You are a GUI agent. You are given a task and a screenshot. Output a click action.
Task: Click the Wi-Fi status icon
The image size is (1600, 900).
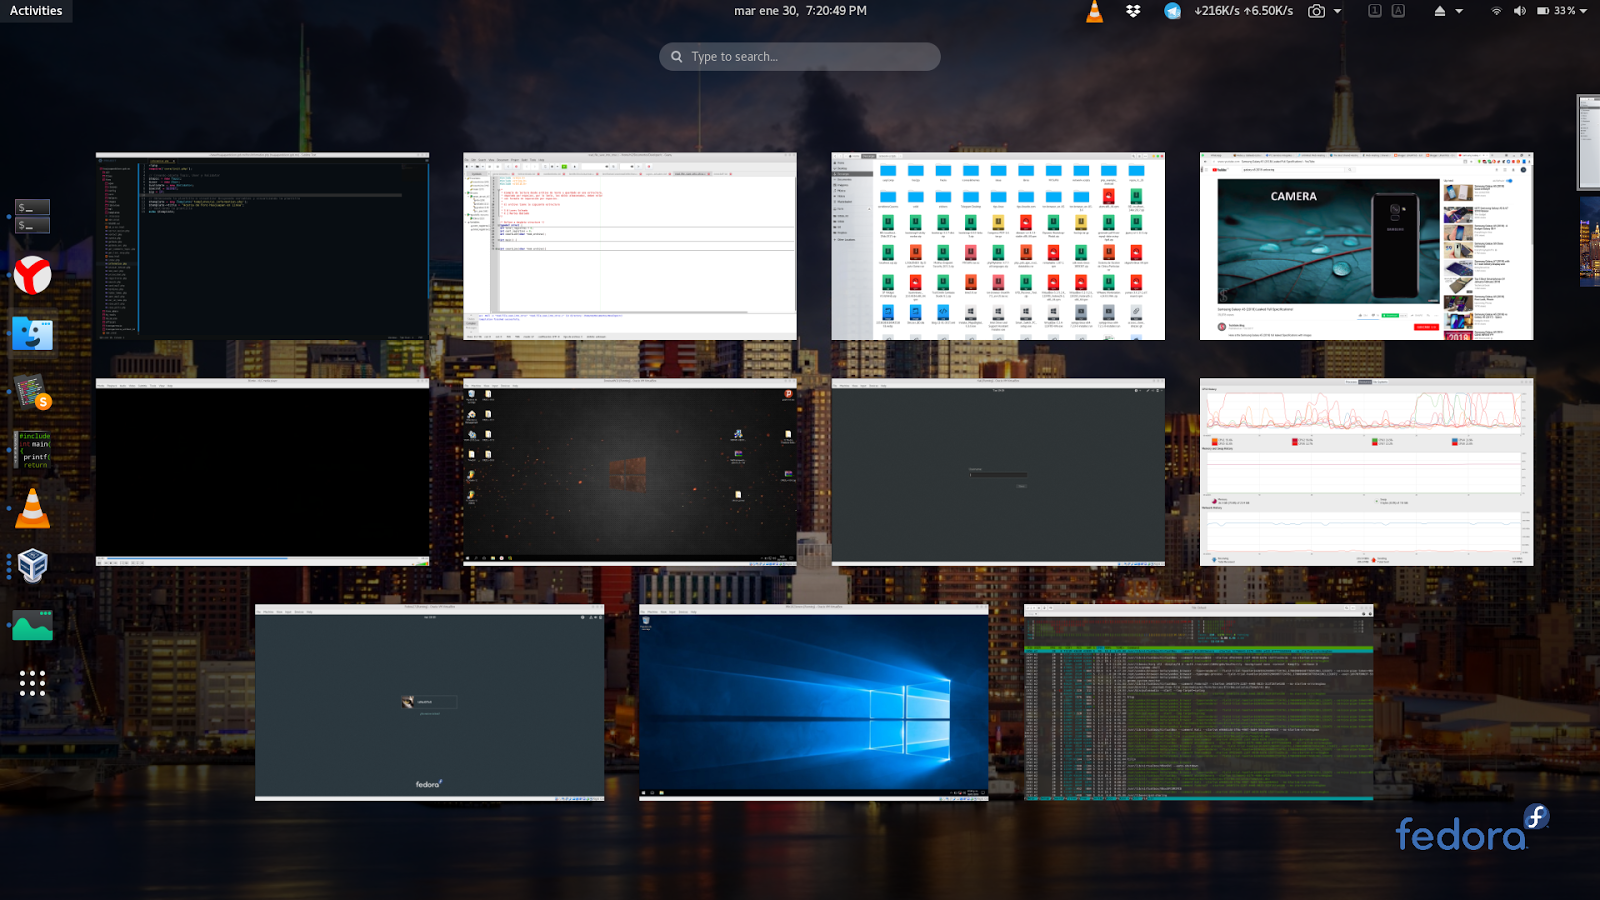[x=1497, y=11]
